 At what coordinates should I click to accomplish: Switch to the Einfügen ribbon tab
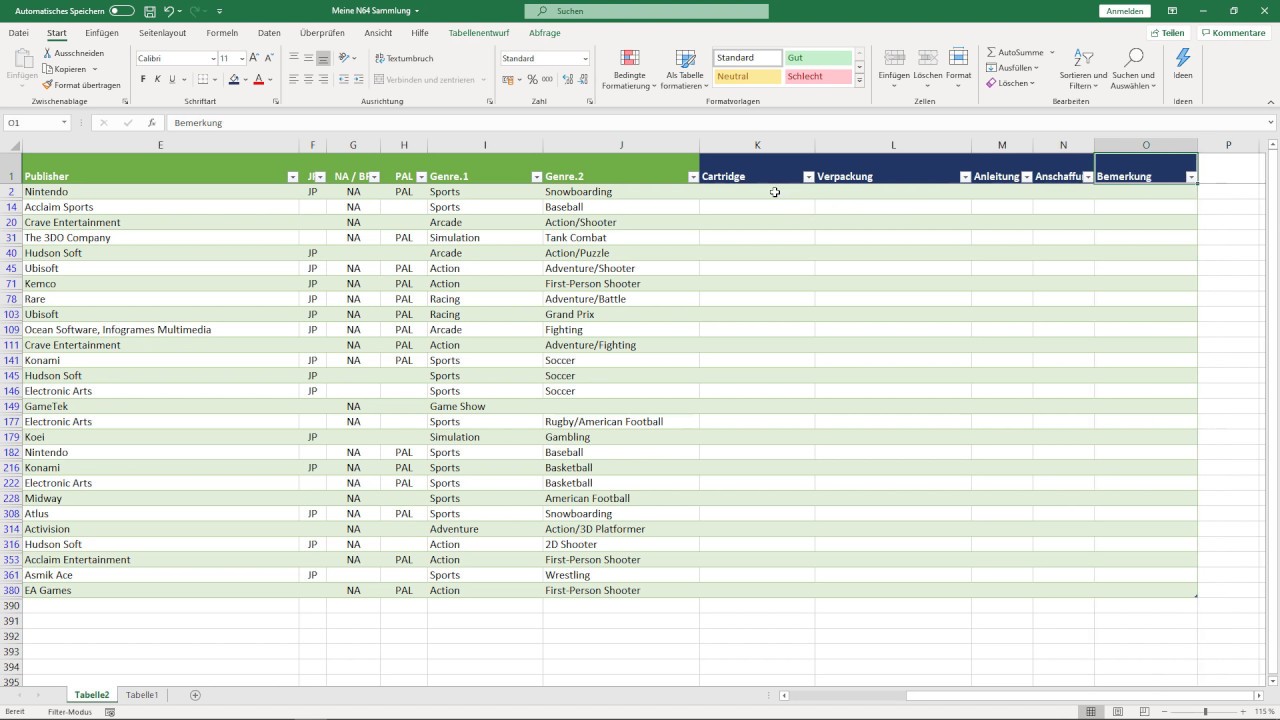pyautogui.click(x=102, y=33)
